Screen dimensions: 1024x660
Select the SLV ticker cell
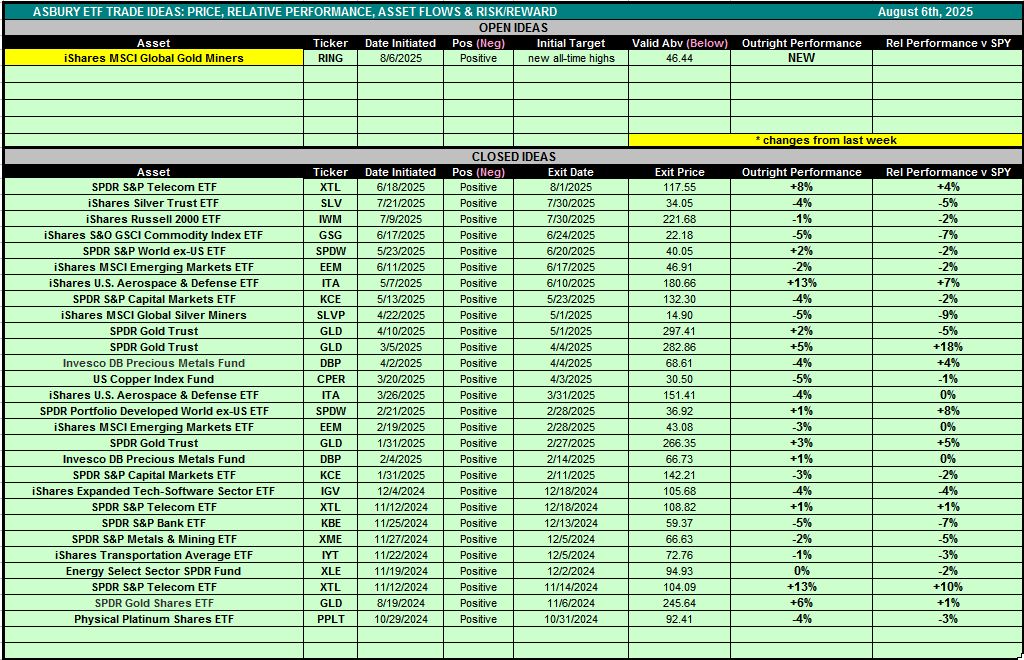(330, 203)
